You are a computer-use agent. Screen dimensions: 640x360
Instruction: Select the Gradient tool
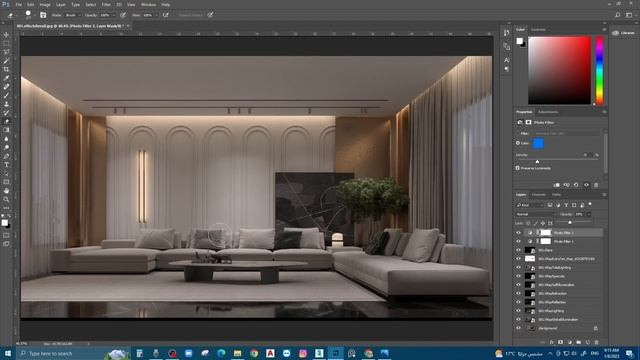coord(7,130)
